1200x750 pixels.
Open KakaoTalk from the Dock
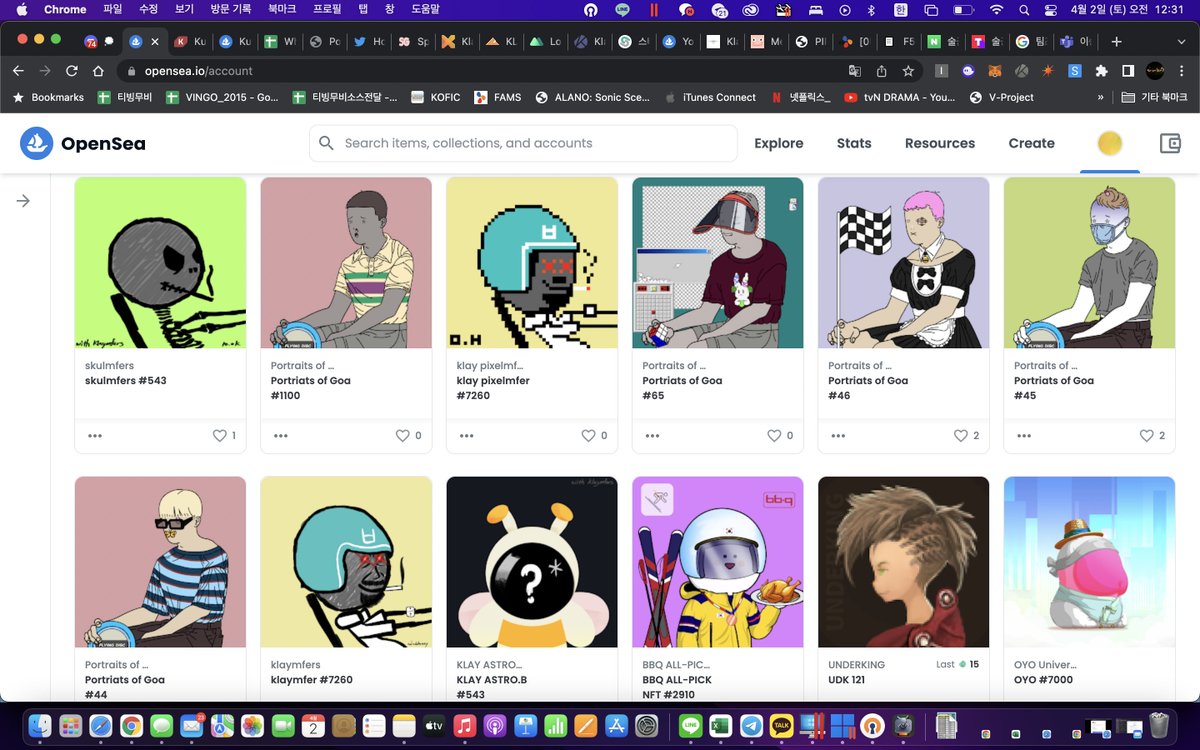click(781, 725)
